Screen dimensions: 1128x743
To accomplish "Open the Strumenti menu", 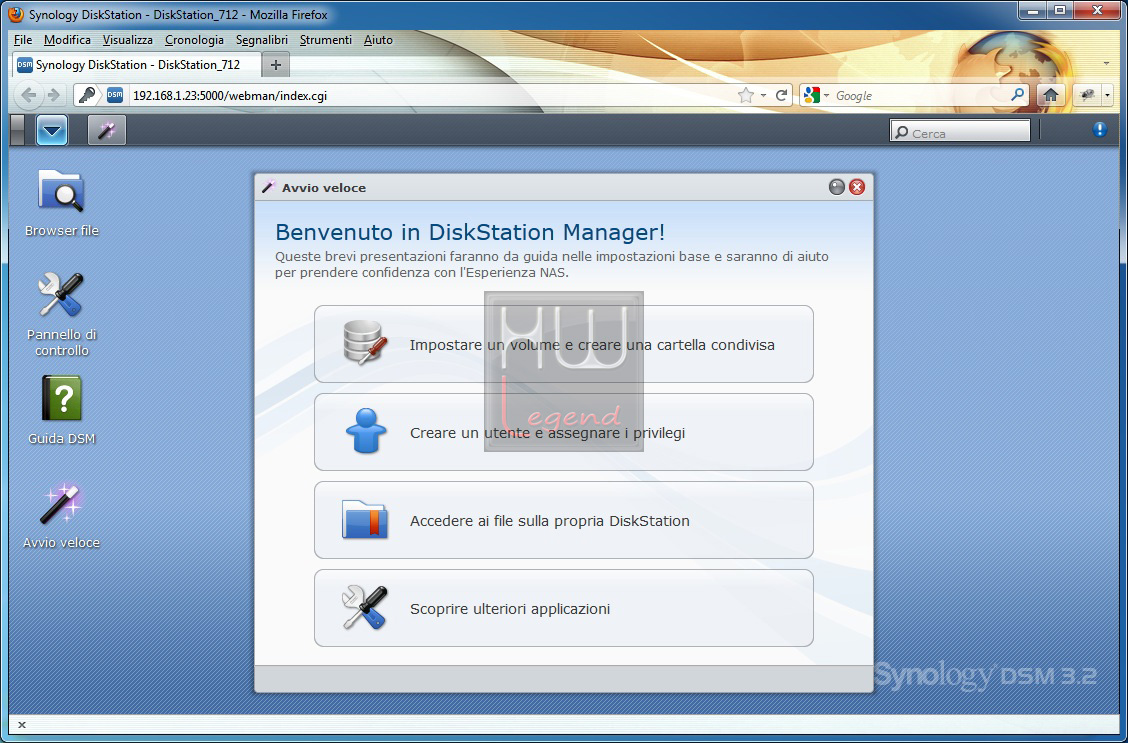I will pyautogui.click(x=326, y=40).
